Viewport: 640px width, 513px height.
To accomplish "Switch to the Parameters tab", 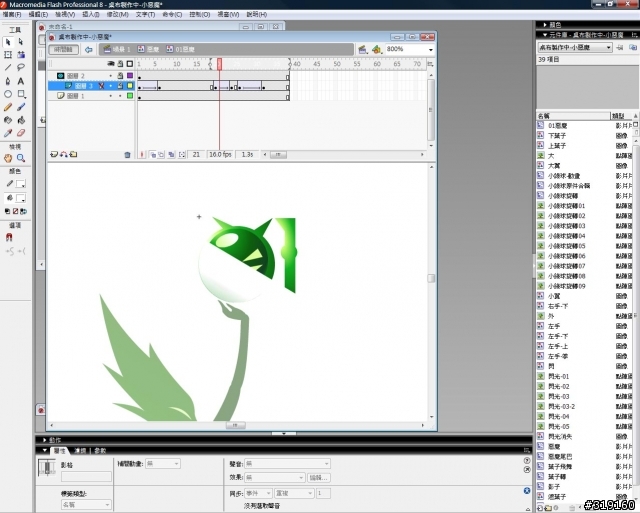I will [100, 451].
